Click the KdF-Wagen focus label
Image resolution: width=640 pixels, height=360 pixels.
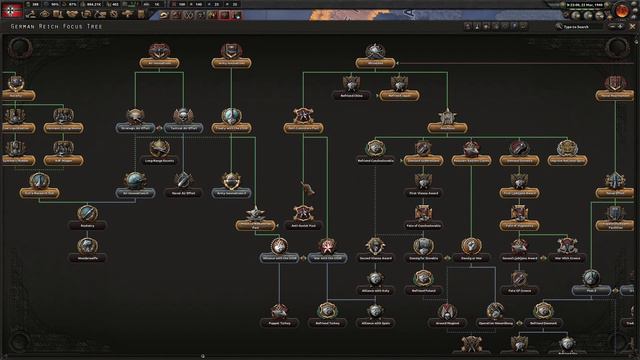(x=64, y=161)
